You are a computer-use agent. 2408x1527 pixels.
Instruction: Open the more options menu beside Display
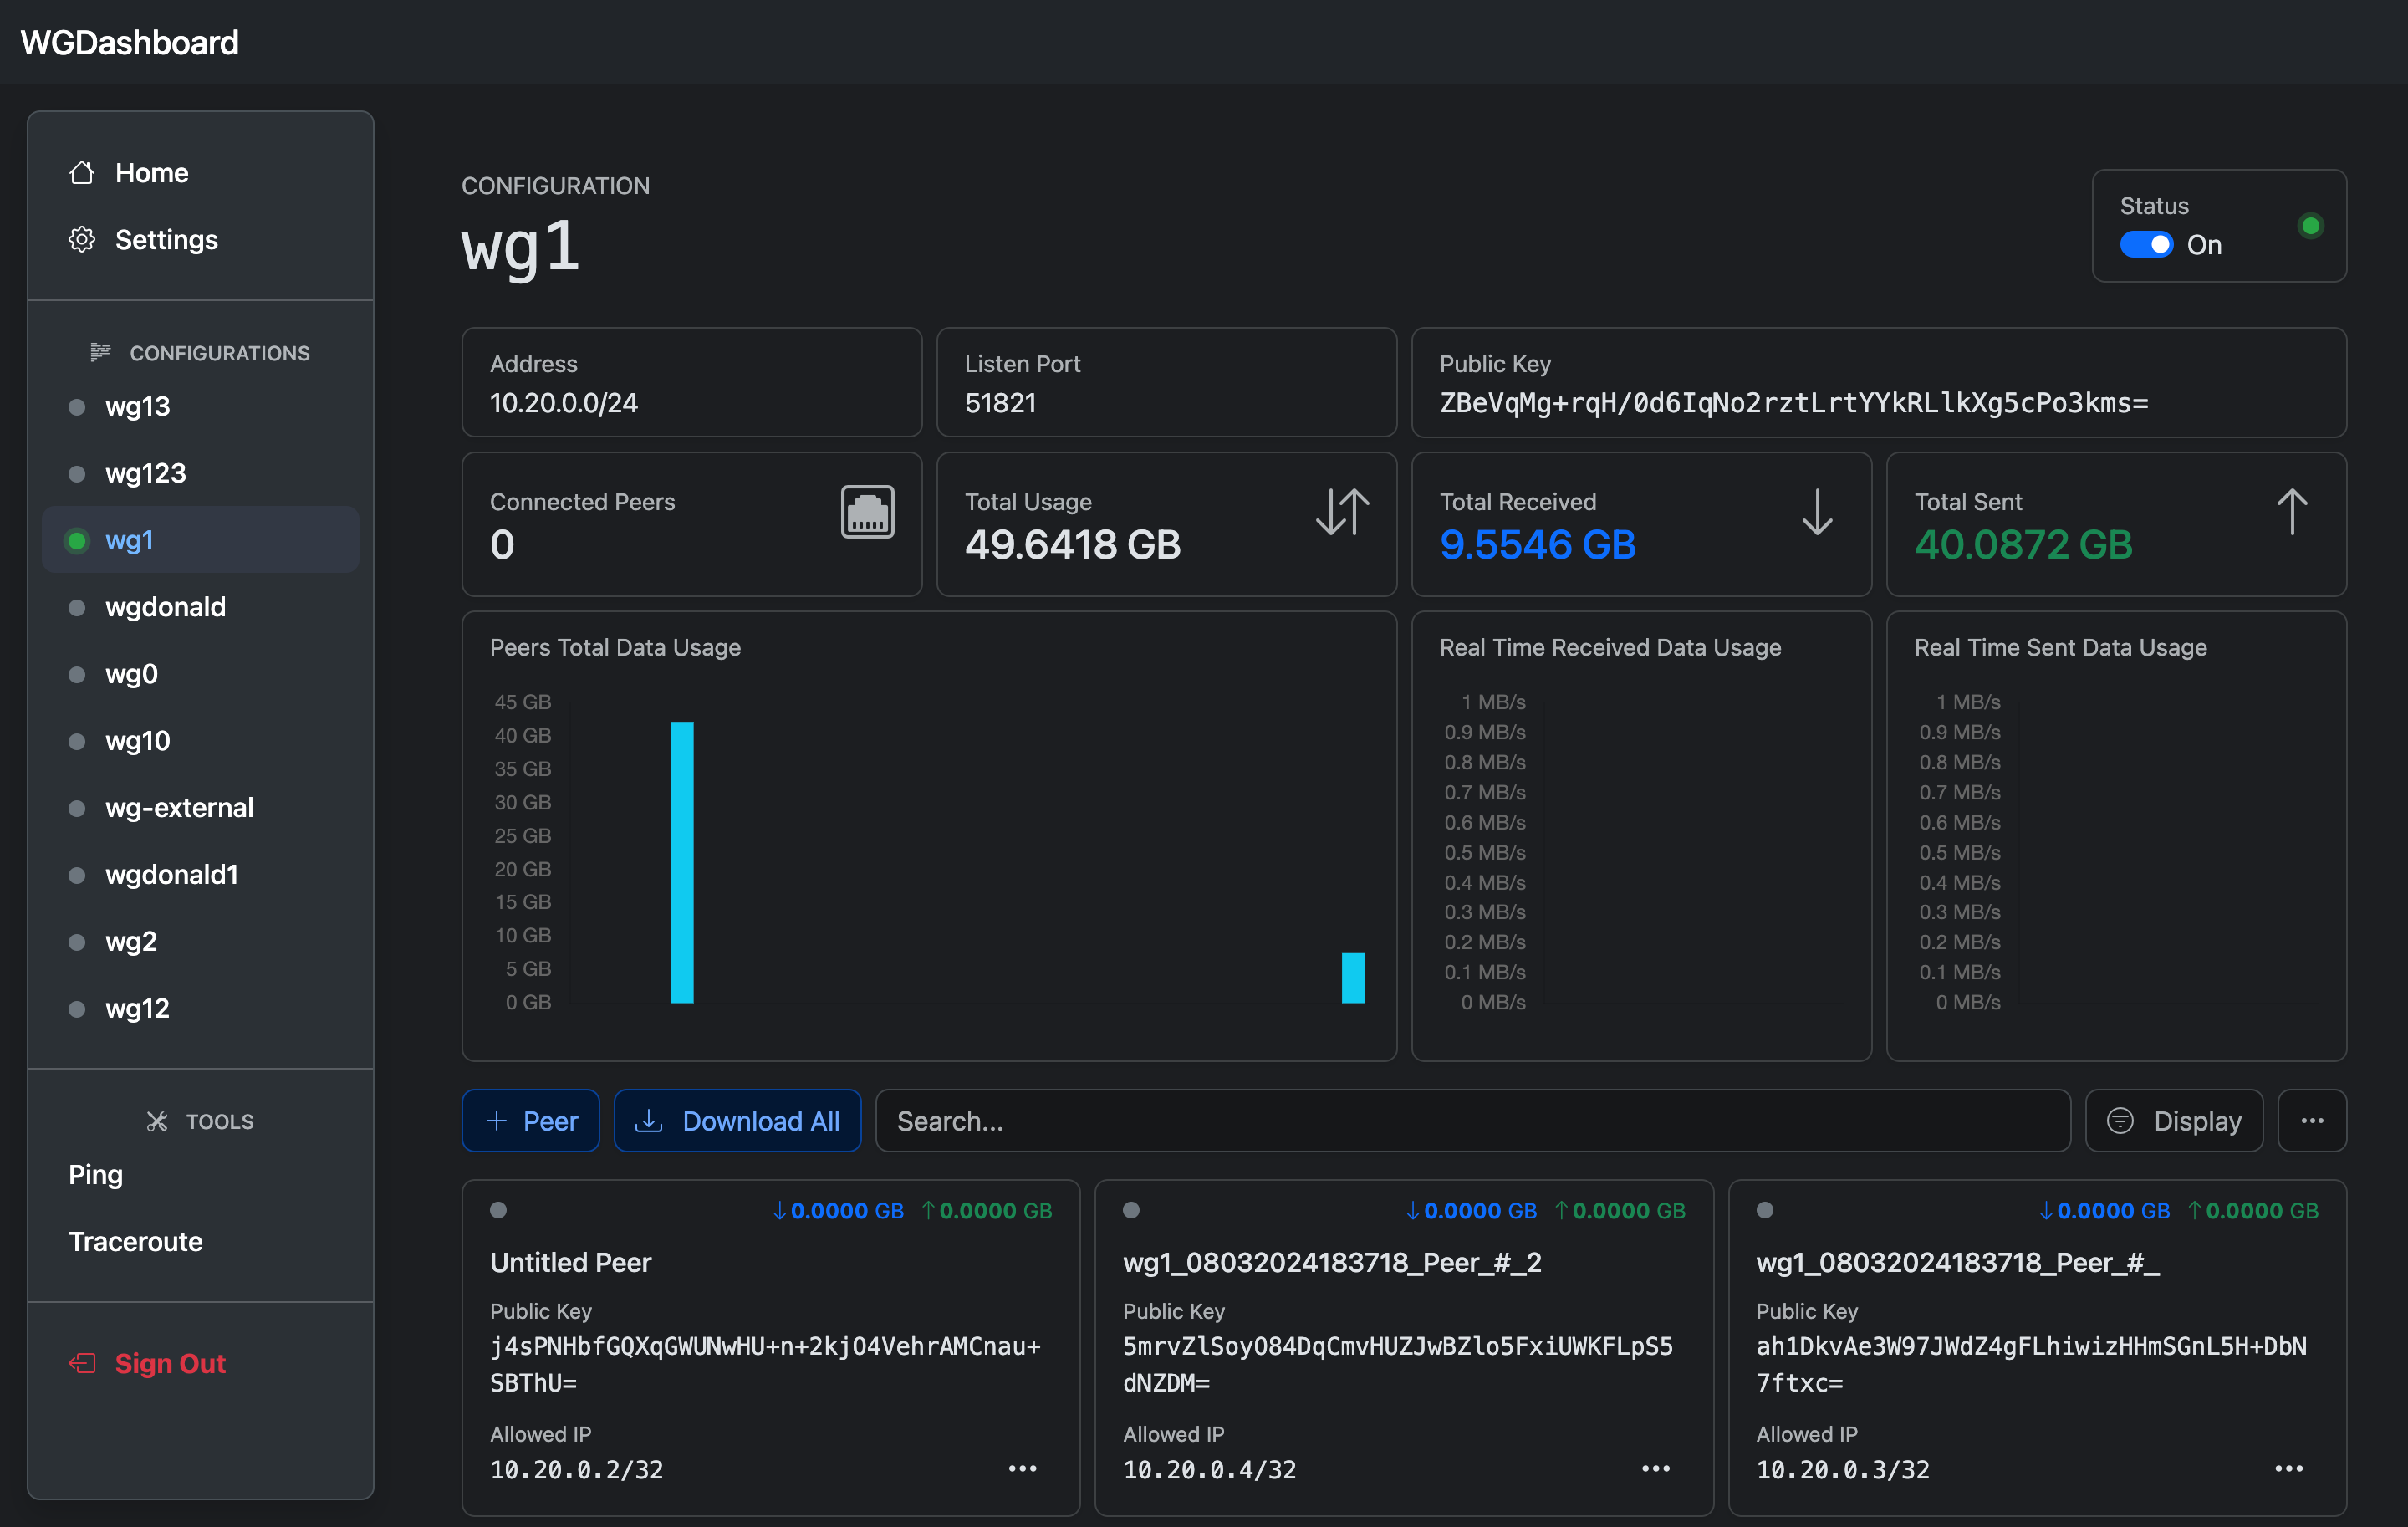coord(2311,1121)
